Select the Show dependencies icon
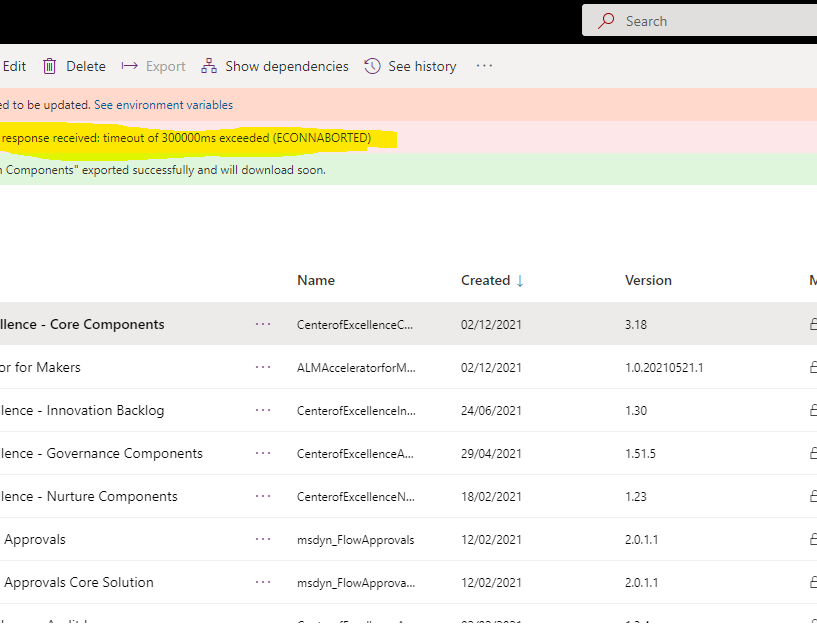Screen dimensions: 817x624 [x=208, y=66]
